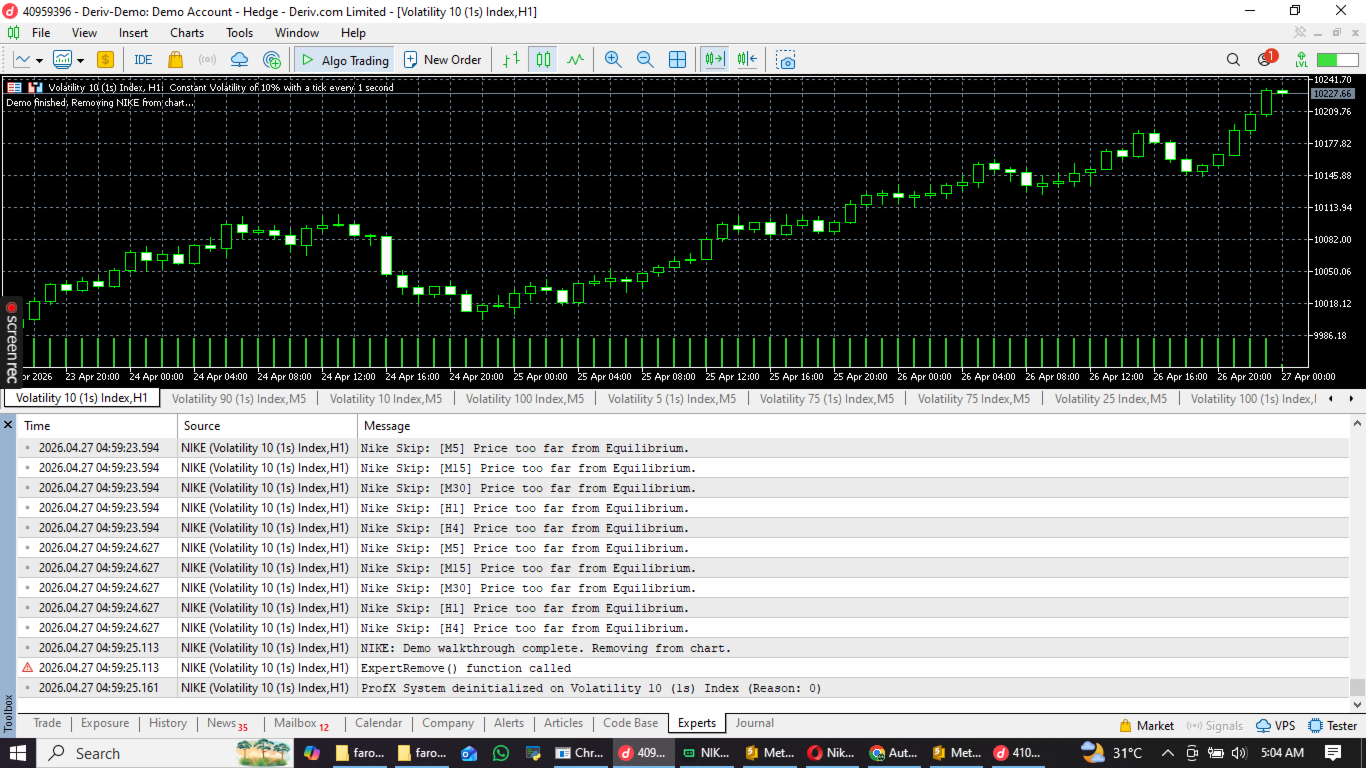Switch to Volatility 90 (1s) Index,M5 chart tab

(x=239, y=399)
